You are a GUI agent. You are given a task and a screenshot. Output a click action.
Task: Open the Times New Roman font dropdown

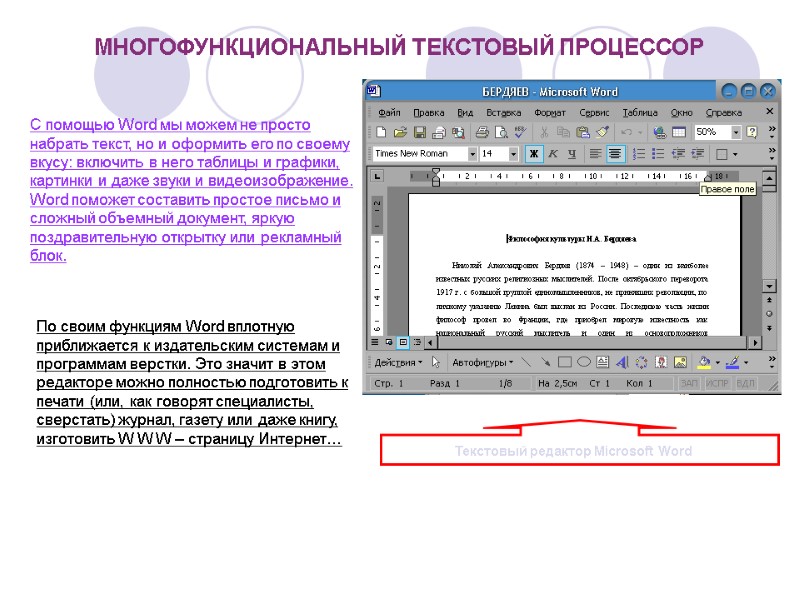tap(472, 154)
